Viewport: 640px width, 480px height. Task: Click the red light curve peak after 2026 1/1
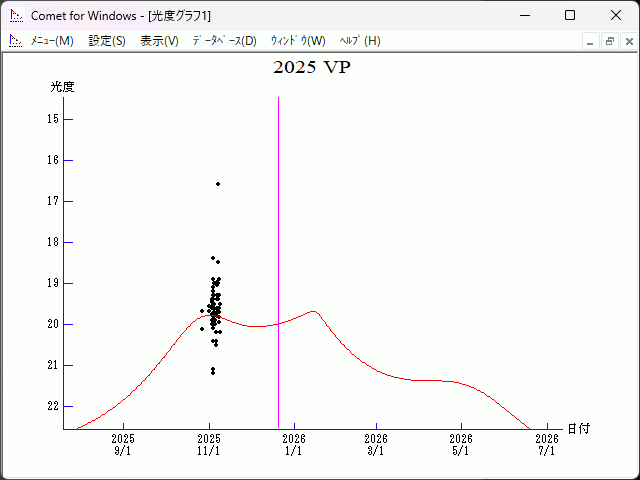click(x=314, y=311)
